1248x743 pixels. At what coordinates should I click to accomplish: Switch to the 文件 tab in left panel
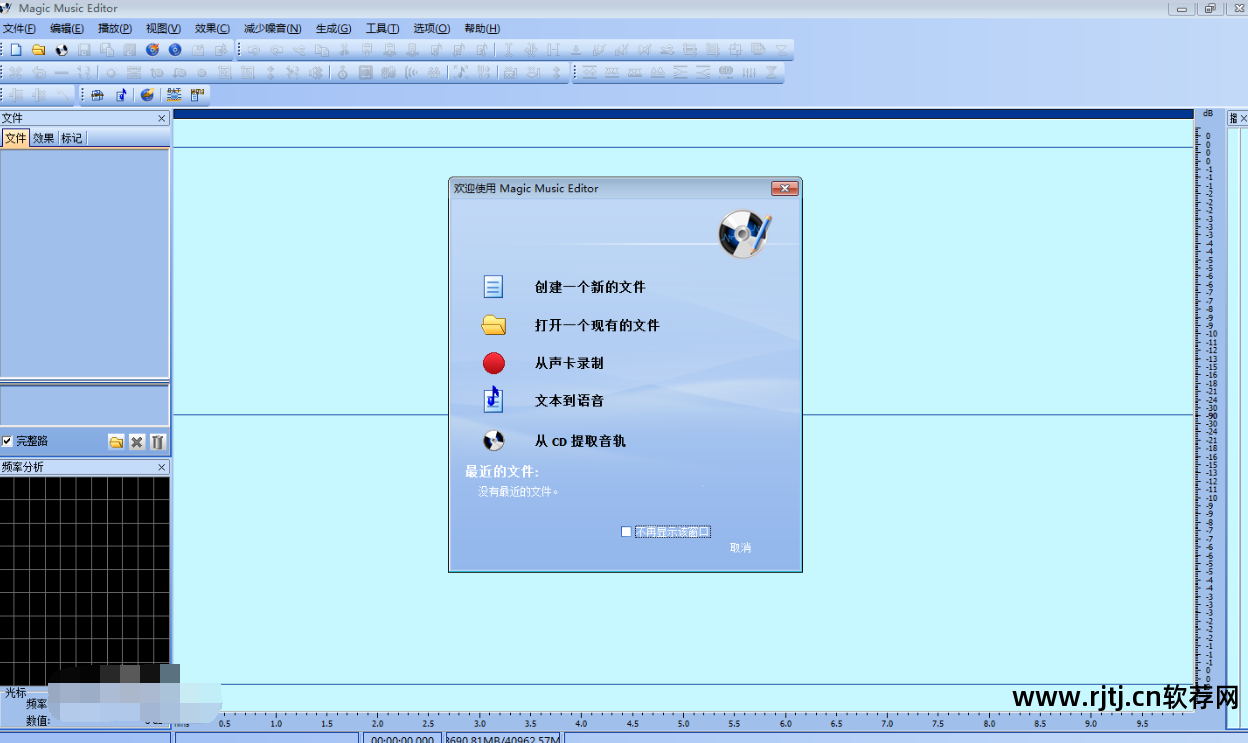point(16,138)
